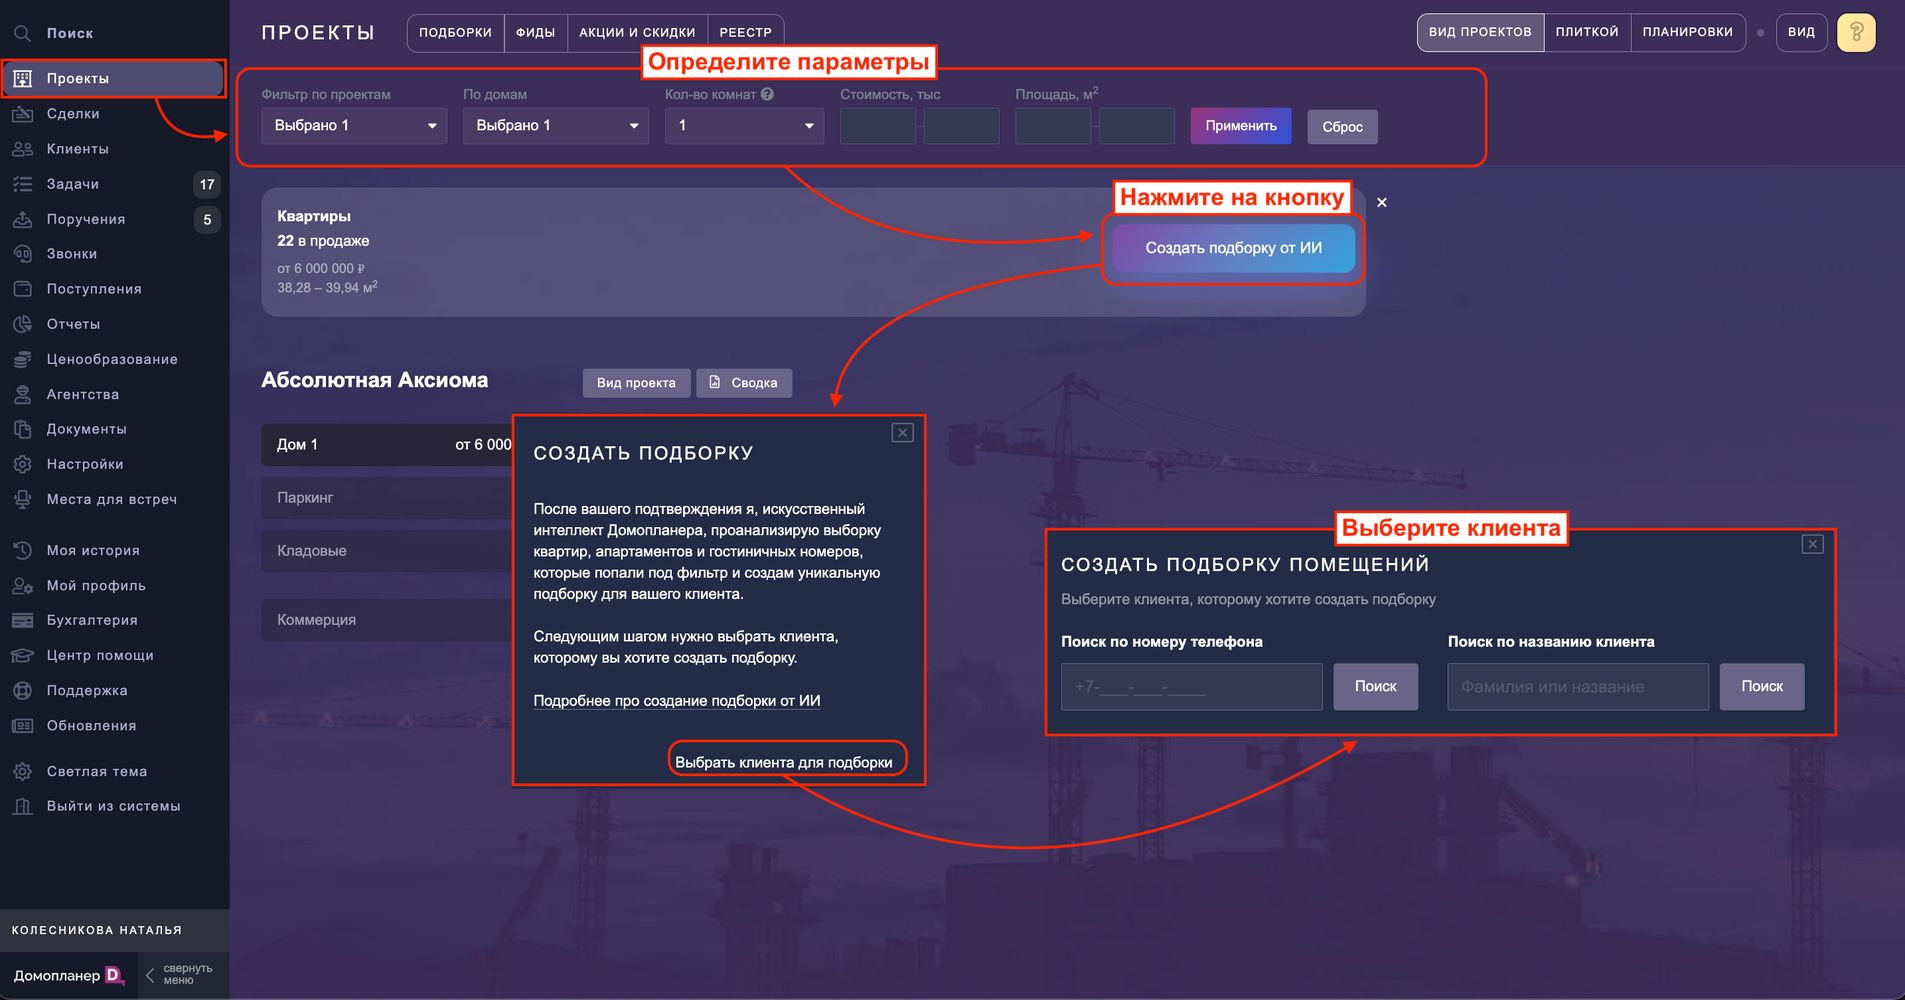Open the Поступления section icon
The image size is (1905, 1000).
22,289
